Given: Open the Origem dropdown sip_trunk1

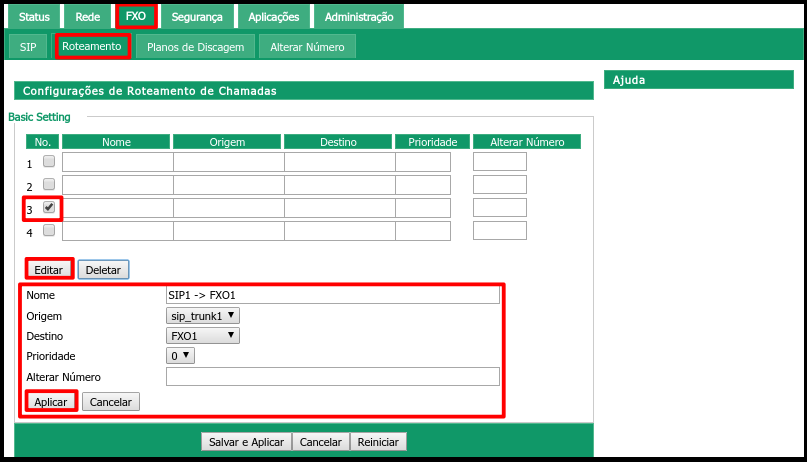Looking at the screenshot, I should click(x=204, y=316).
